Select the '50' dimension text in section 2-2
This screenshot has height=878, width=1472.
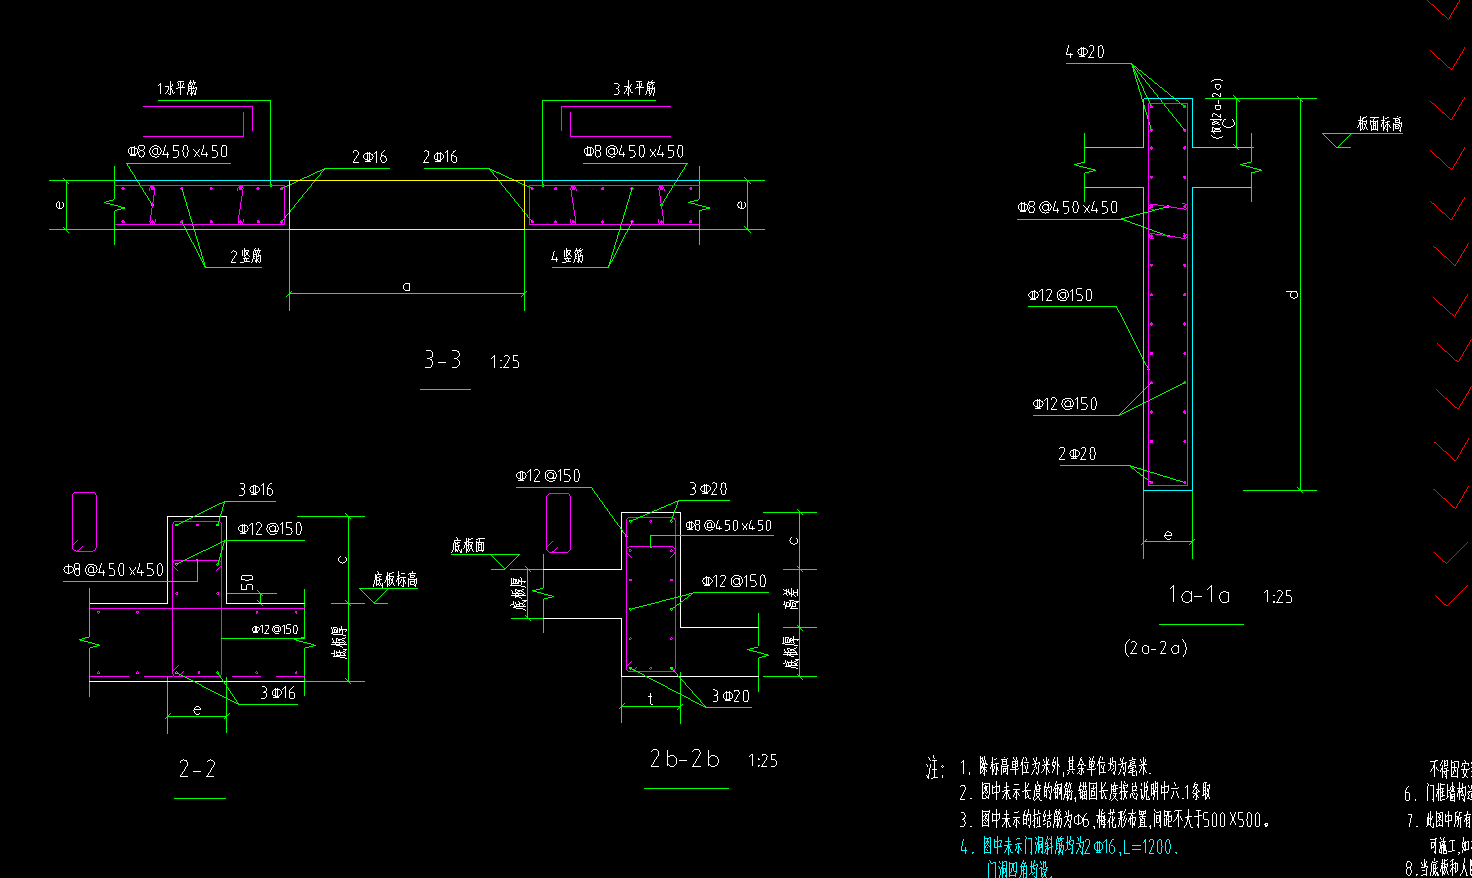click(247, 582)
